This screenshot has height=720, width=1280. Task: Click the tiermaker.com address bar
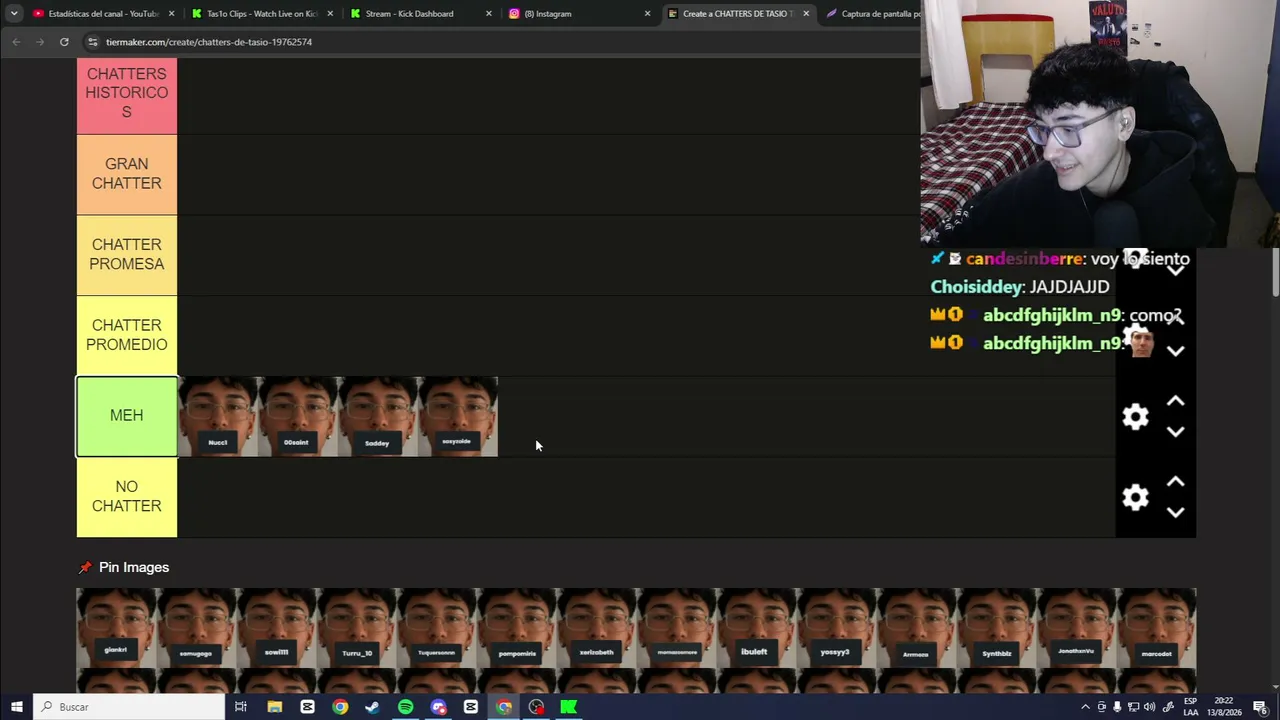click(x=500, y=42)
